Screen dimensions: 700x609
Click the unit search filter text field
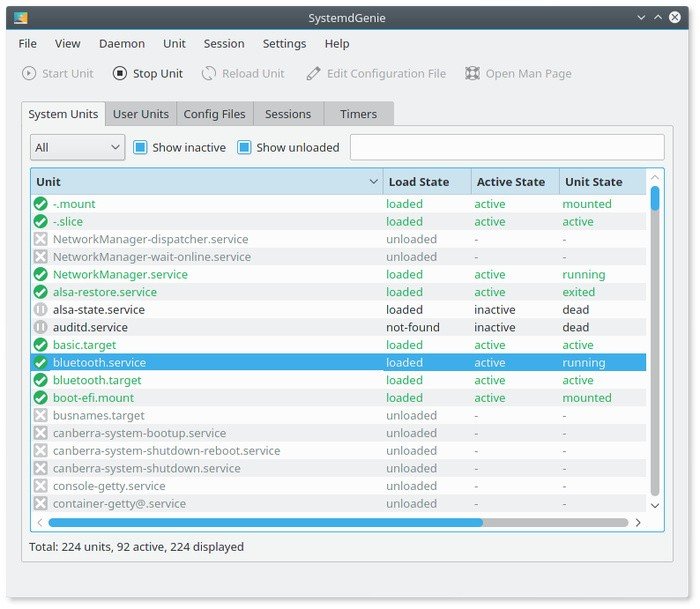506,147
